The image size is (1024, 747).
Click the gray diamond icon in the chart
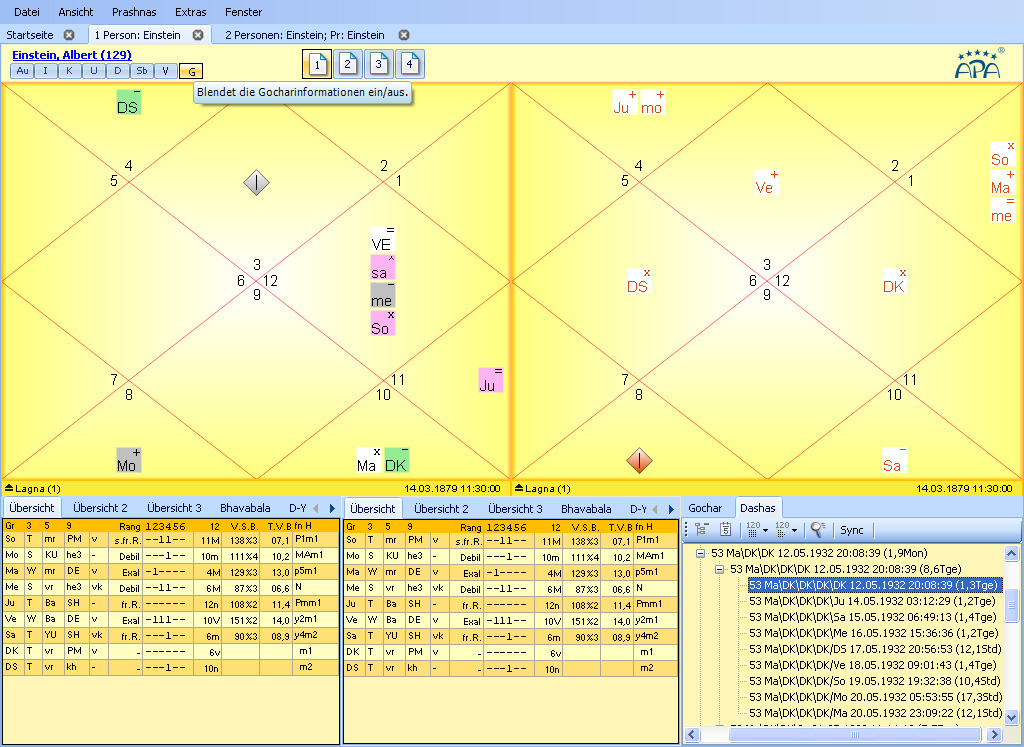point(257,183)
